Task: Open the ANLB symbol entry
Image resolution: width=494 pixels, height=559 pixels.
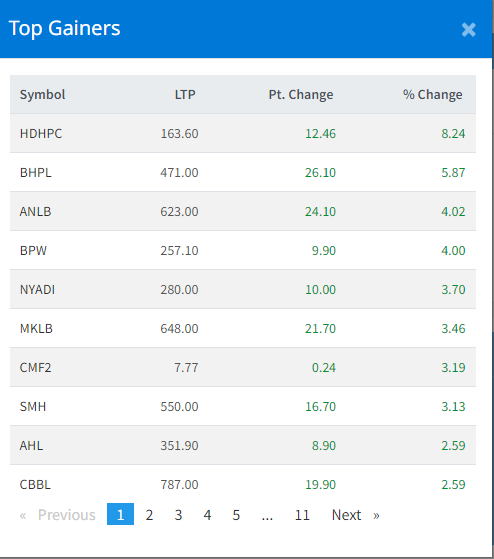Action: click(x=36, y=211)
